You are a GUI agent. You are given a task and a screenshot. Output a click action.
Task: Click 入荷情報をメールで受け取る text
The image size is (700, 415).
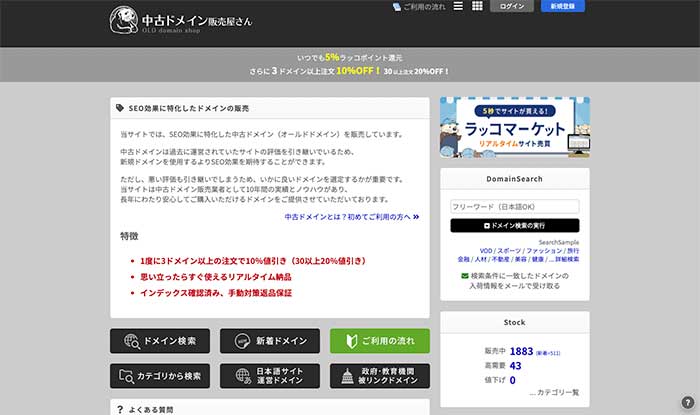tap(514, 286)
